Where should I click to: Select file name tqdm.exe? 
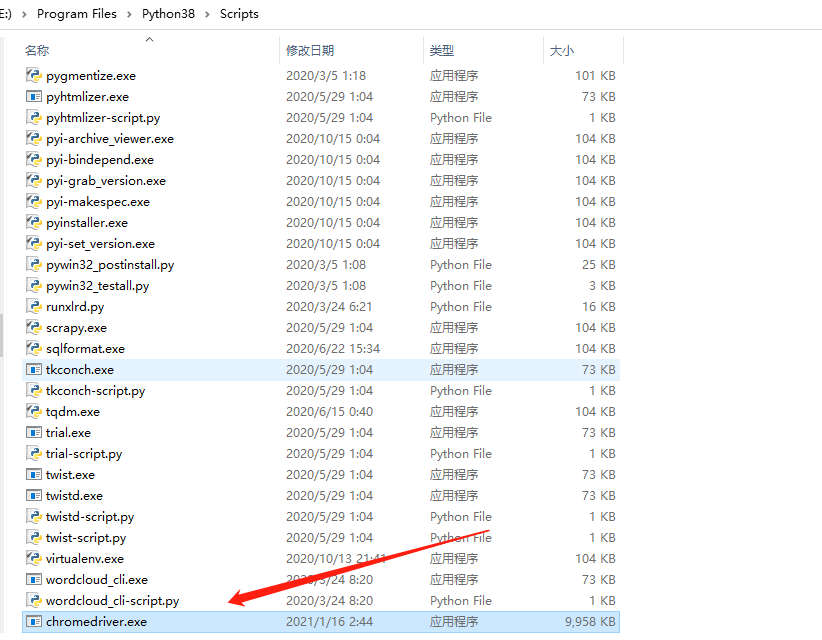click(73, 411)
